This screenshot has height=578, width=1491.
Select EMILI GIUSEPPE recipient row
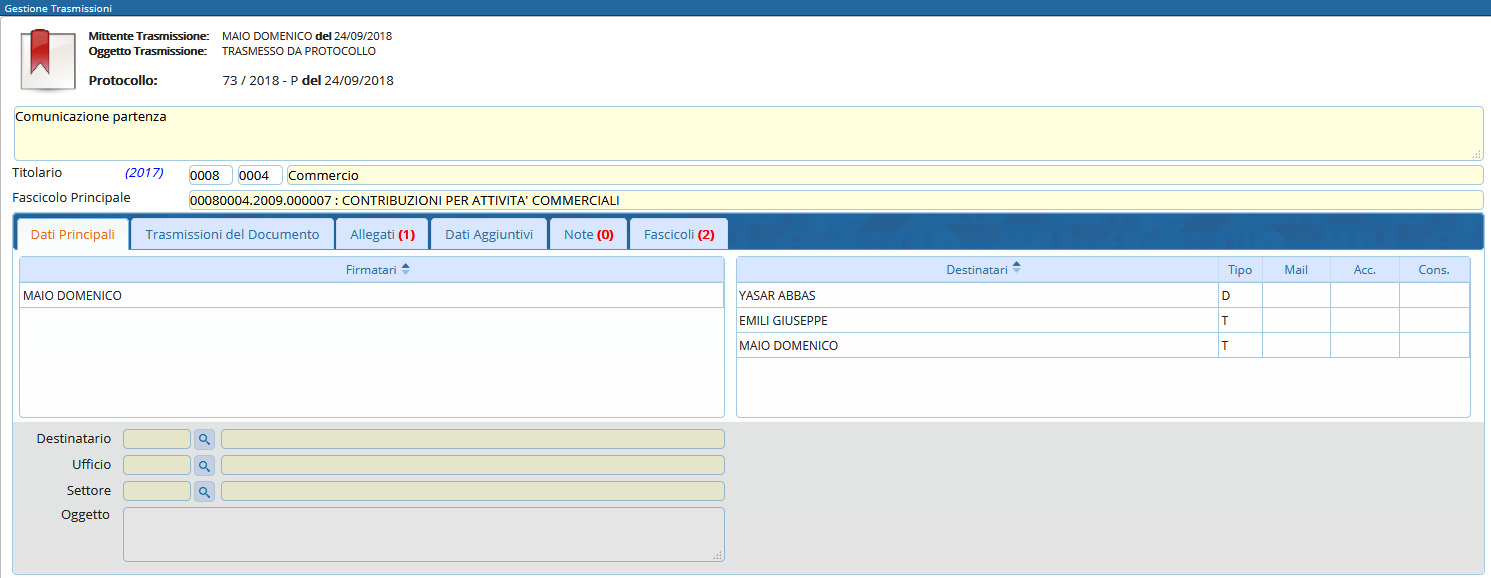pyautogui.click(x=975, y=320)
